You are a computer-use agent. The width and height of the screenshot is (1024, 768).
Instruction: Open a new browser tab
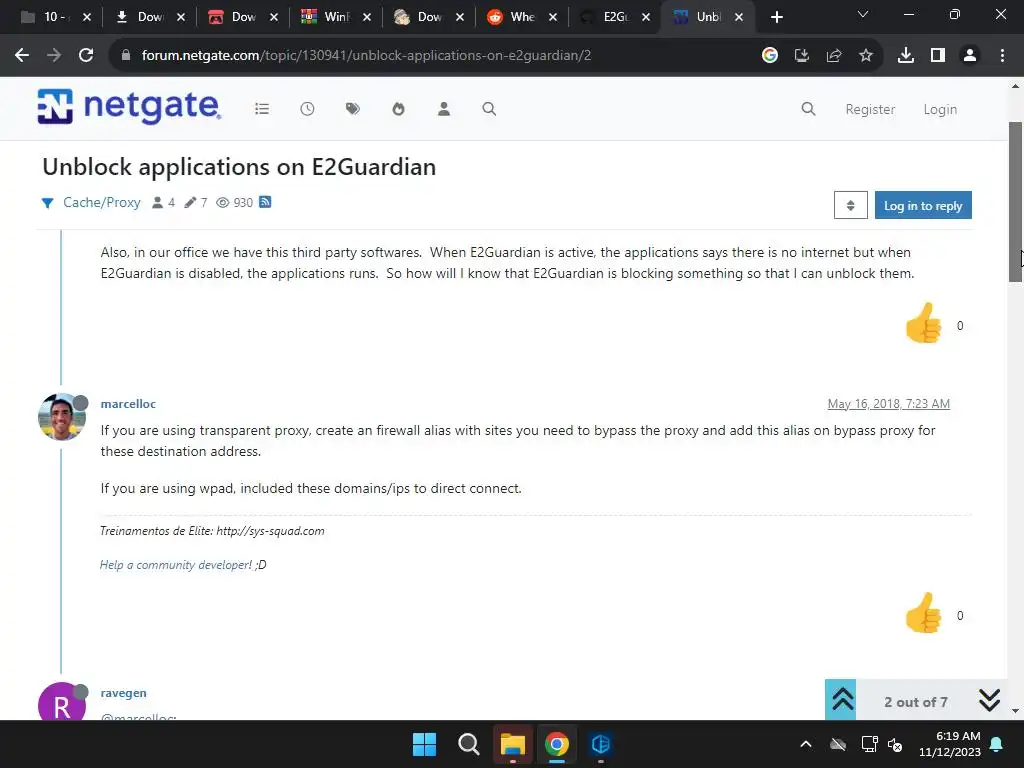(x=776, y=17)
